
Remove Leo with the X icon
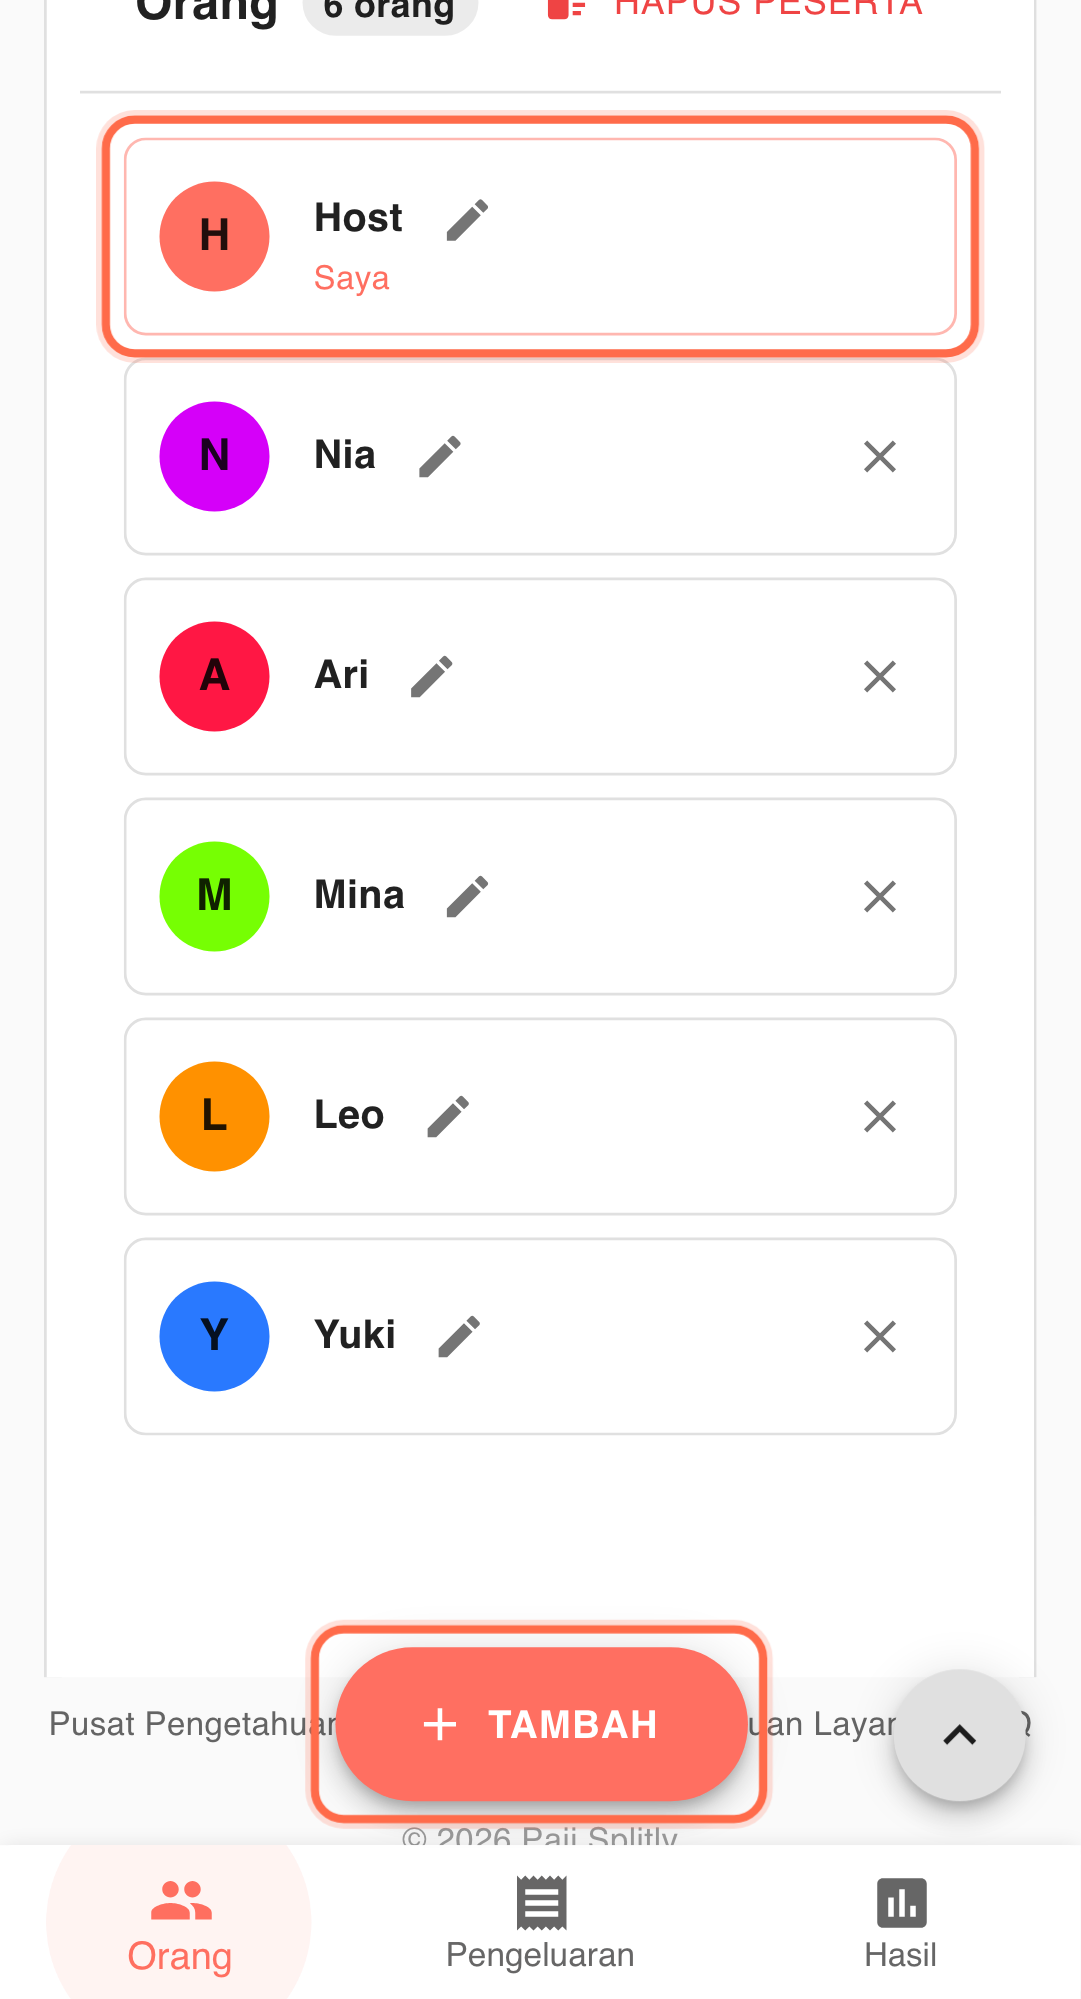[879, 1117]
